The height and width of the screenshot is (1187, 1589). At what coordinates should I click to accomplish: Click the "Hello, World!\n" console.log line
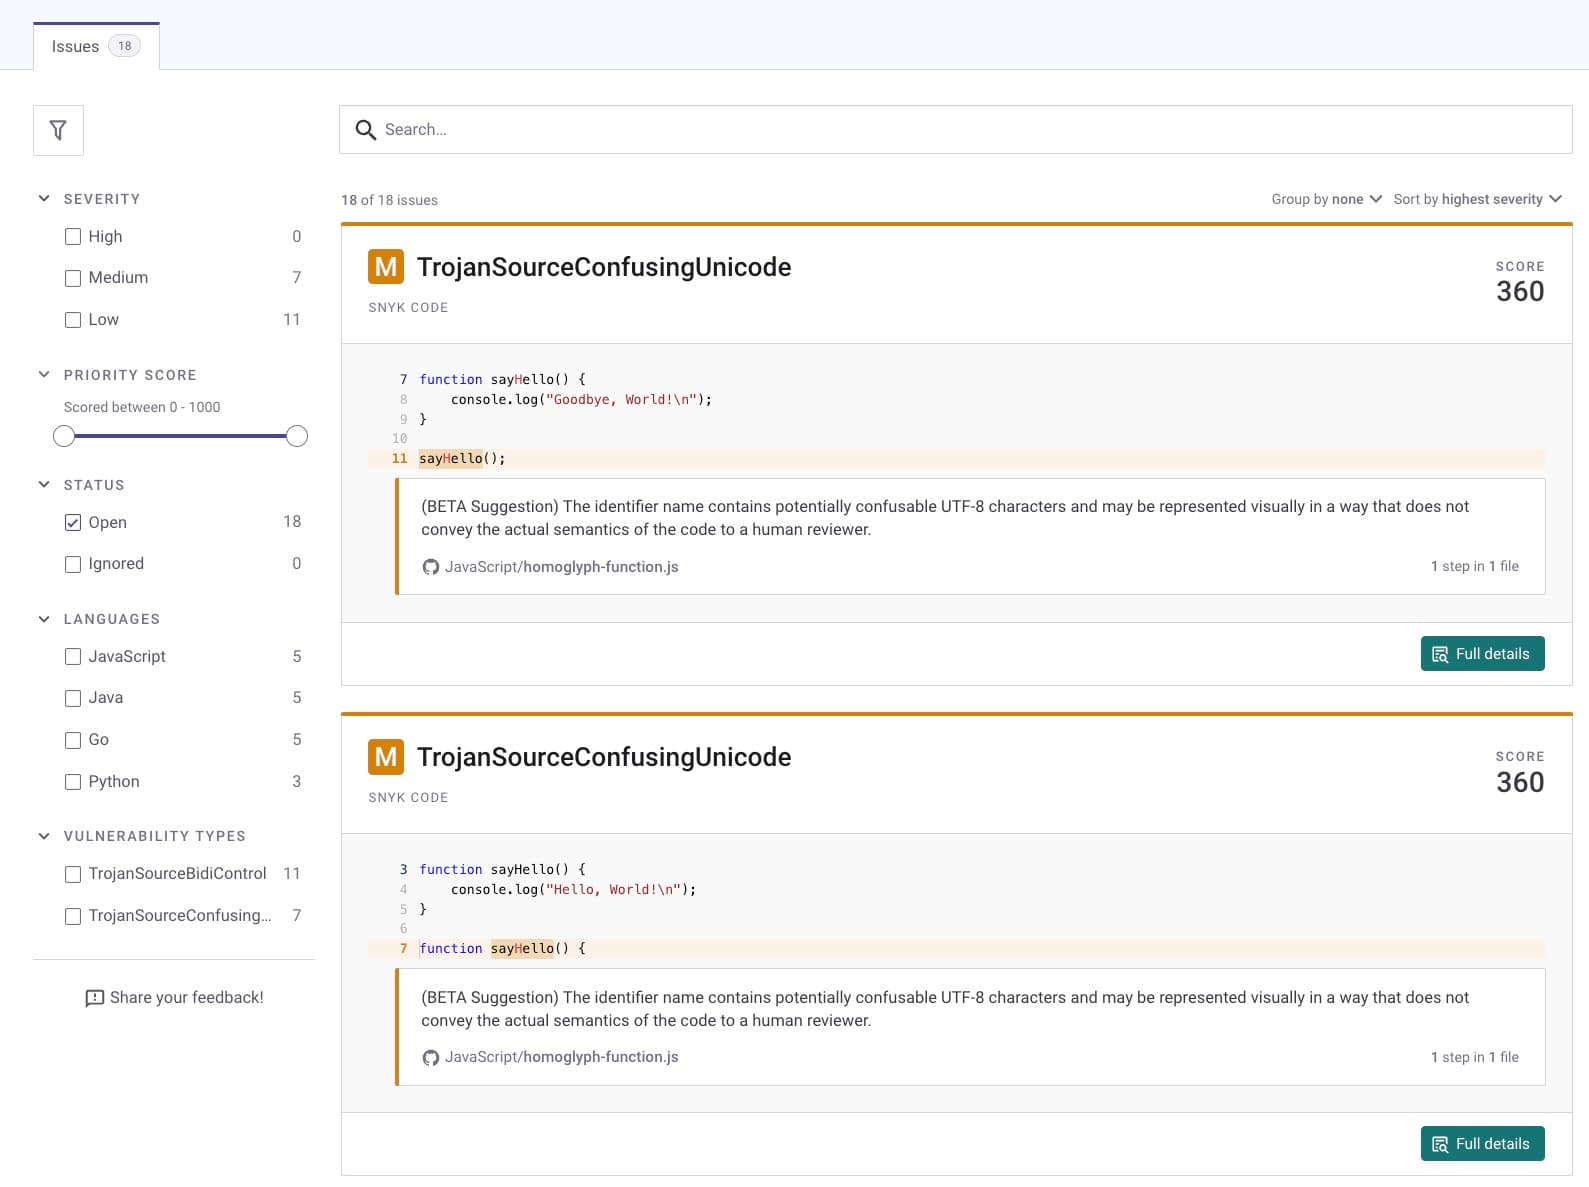coord(573,889)
